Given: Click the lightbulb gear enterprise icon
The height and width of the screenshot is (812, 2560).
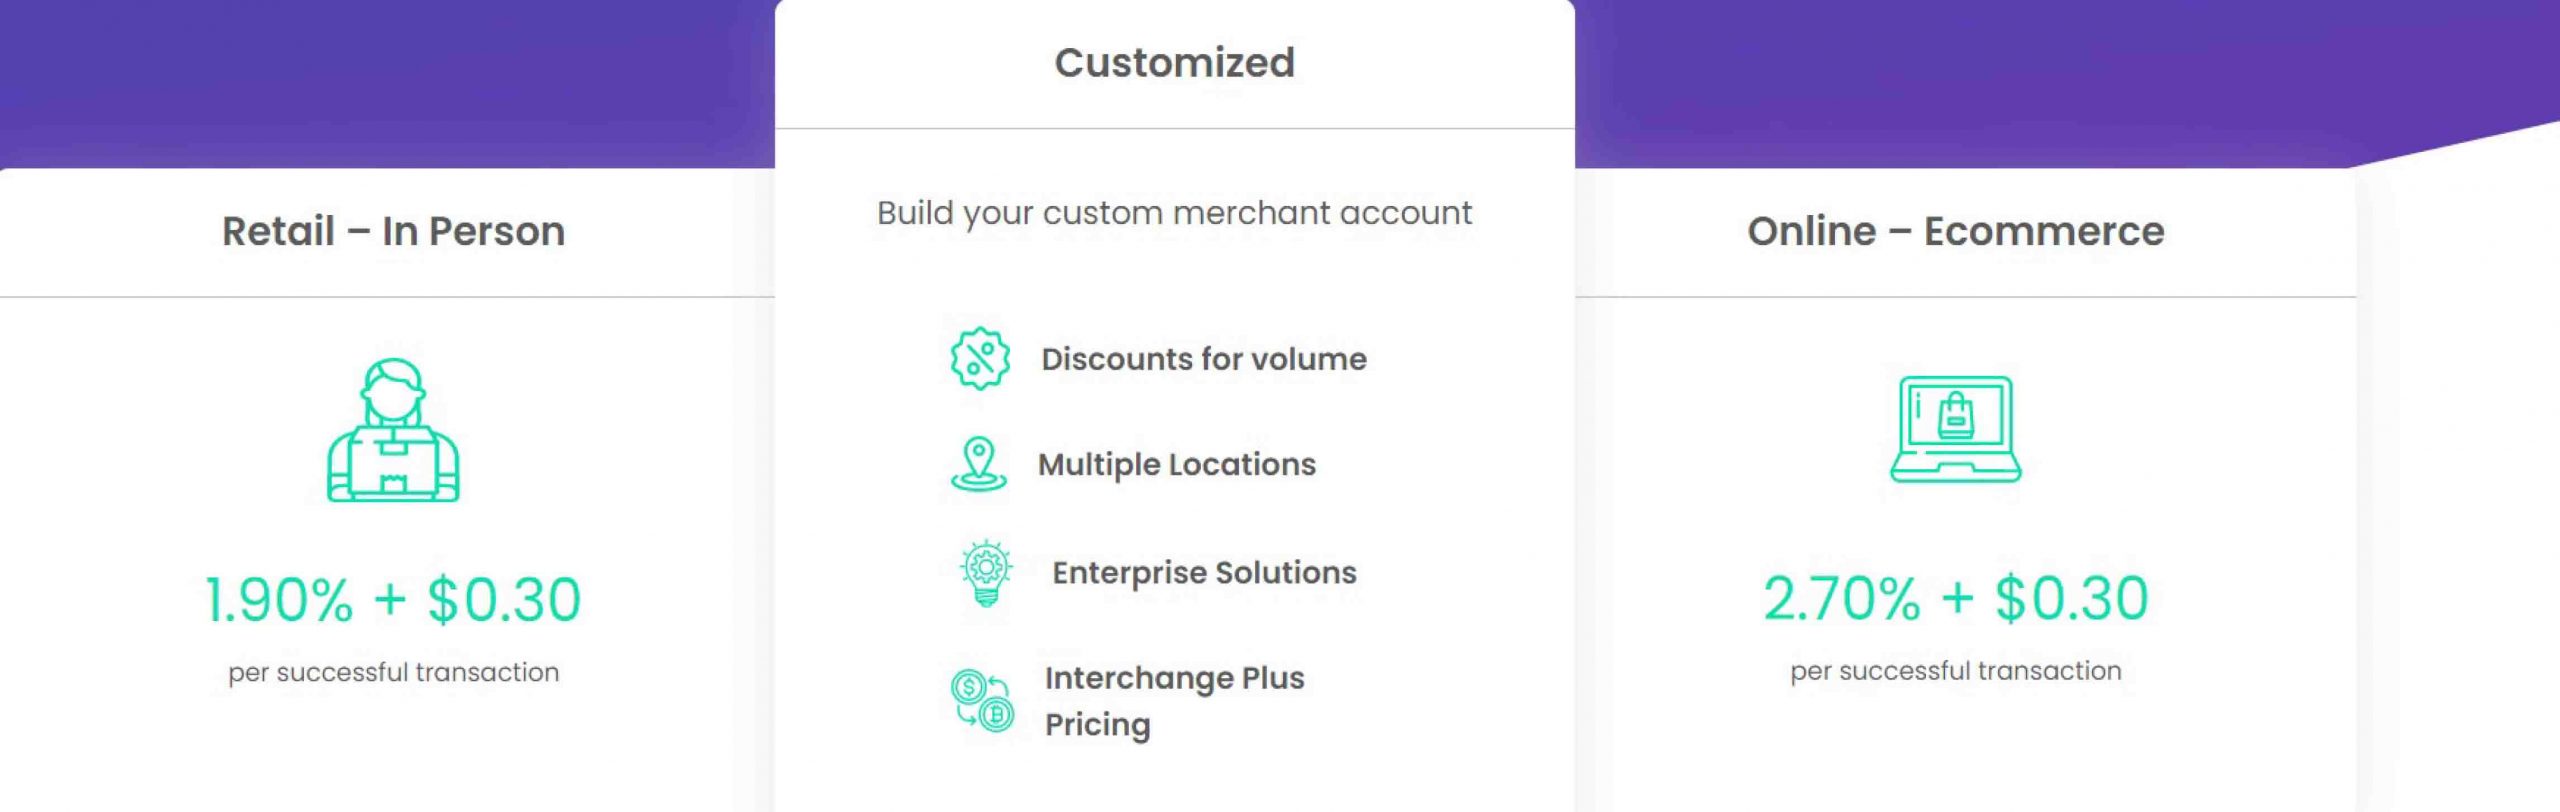Looking at the screenshot, I should [986, 572].
